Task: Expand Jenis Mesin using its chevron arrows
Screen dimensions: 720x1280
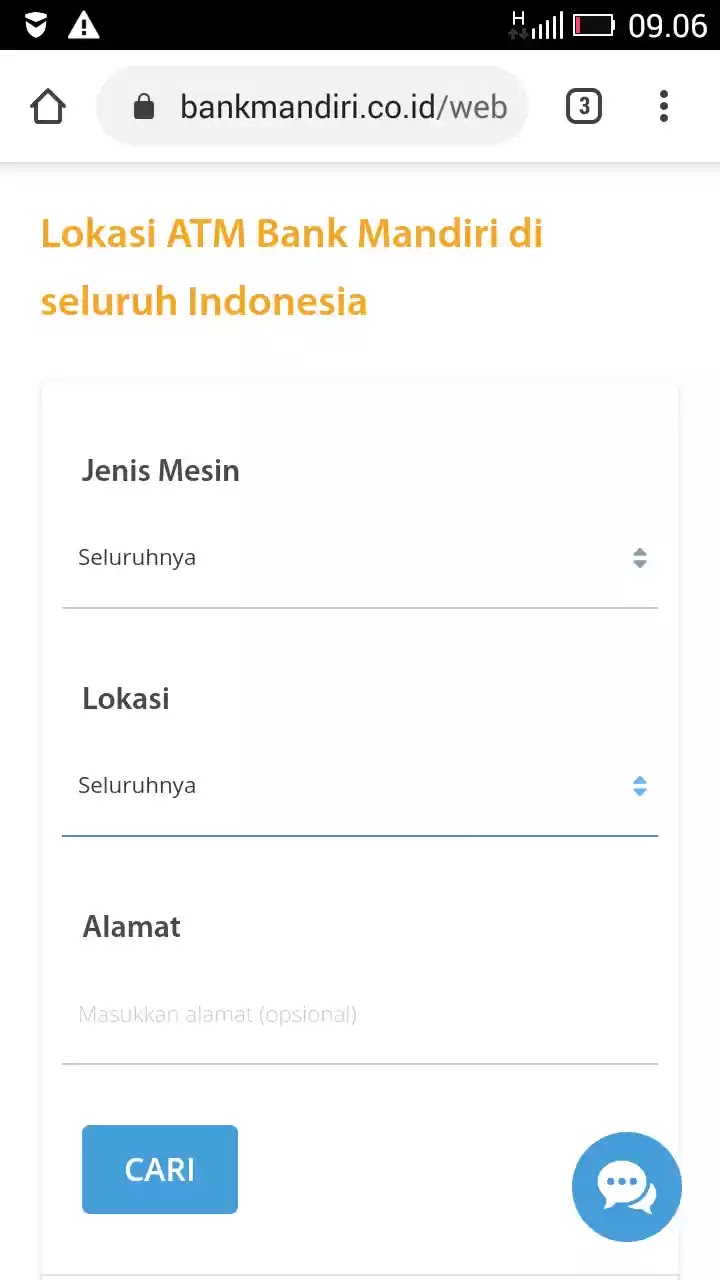Action: 639,558
